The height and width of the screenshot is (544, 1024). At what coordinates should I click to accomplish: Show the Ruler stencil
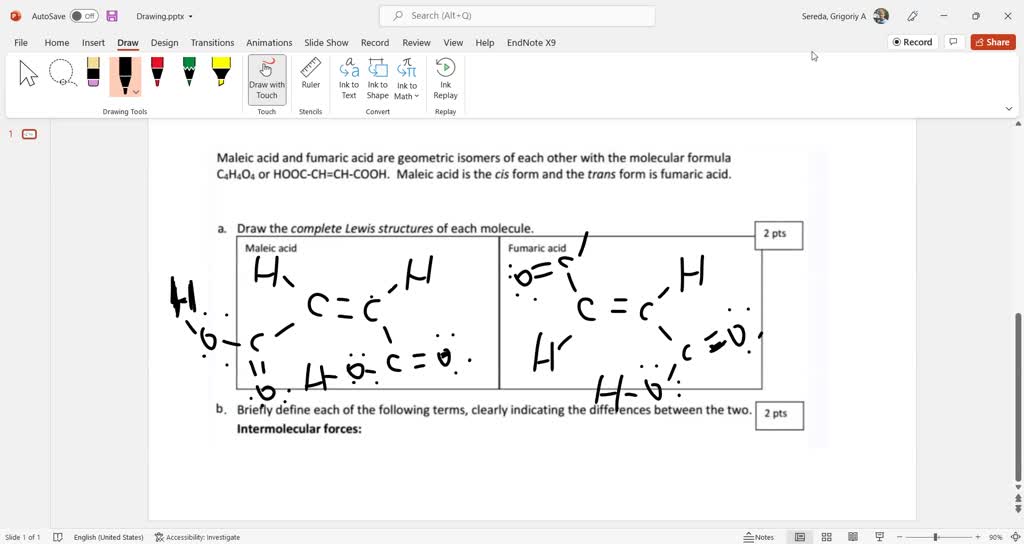310,73
